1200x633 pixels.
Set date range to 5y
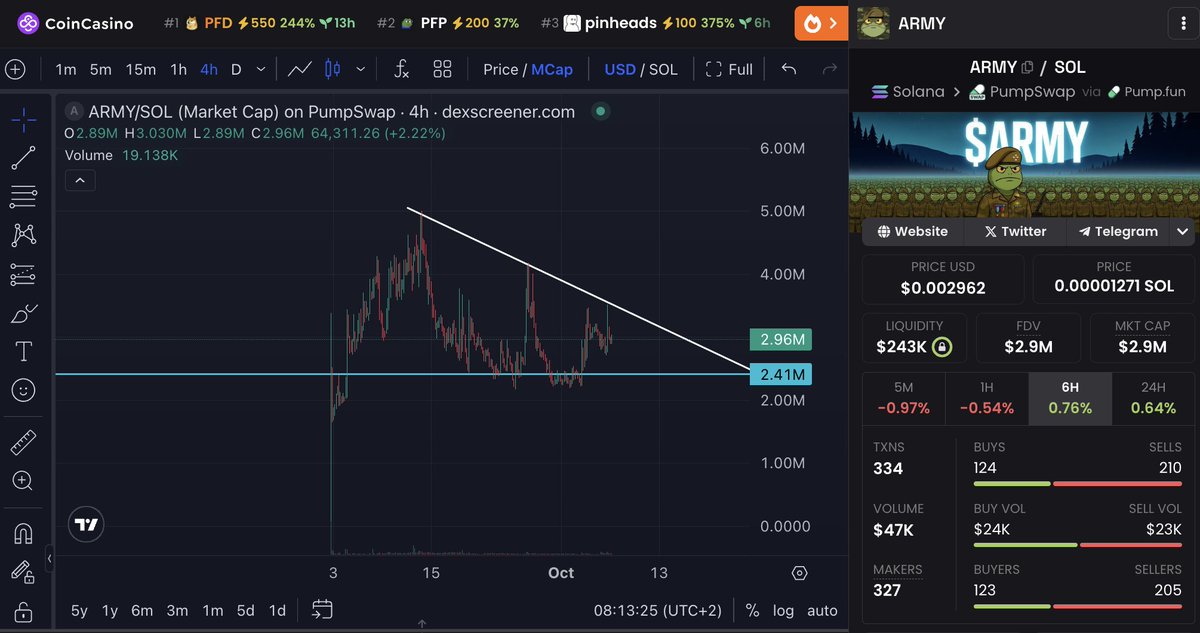coord(79,610)
